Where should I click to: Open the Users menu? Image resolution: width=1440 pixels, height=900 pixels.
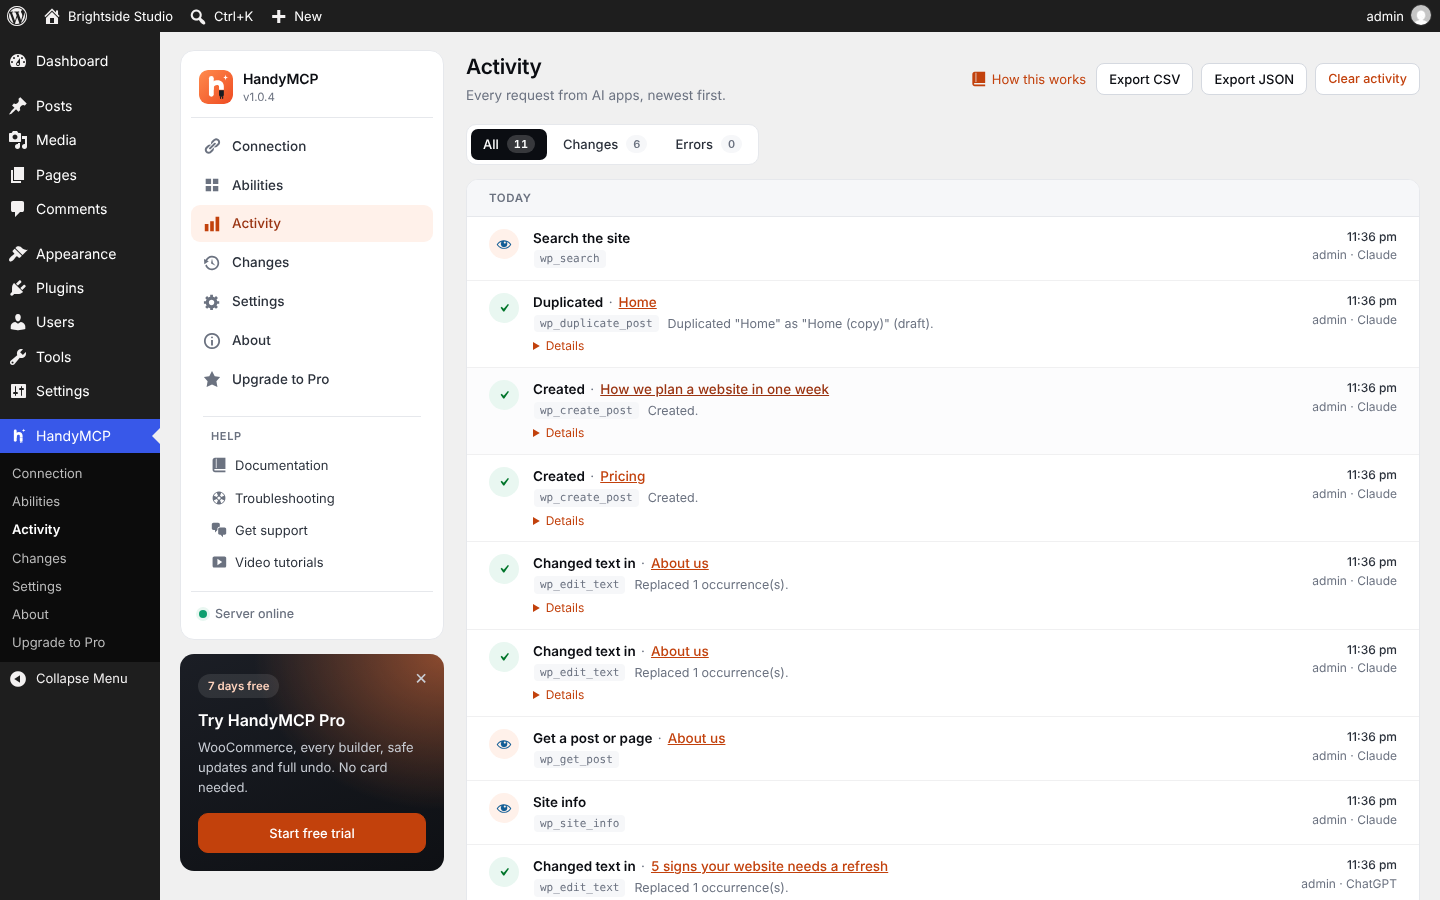80,322
